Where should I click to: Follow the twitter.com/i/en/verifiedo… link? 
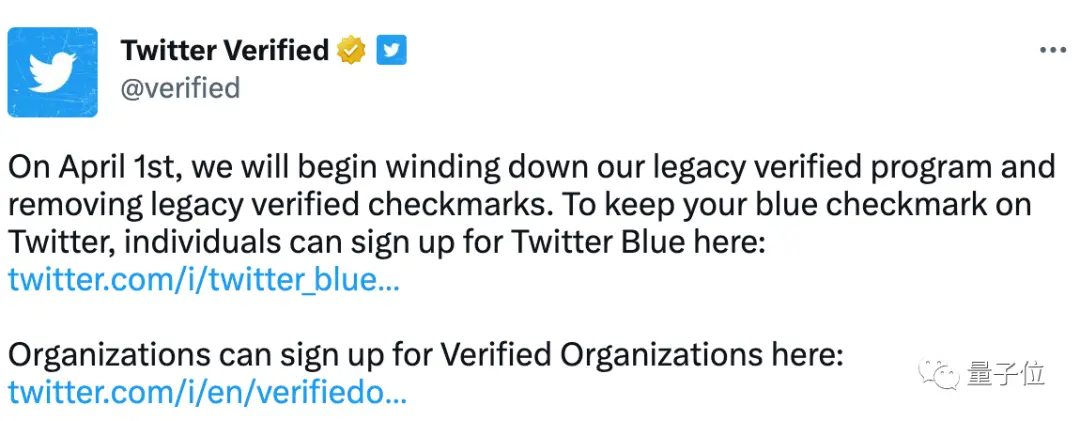pos(207,392)
